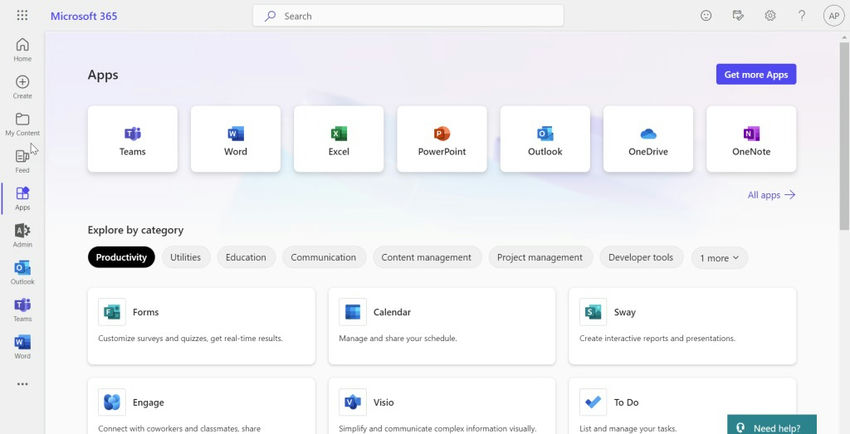Launch the Outlook app tile

(x=545, y=139)
